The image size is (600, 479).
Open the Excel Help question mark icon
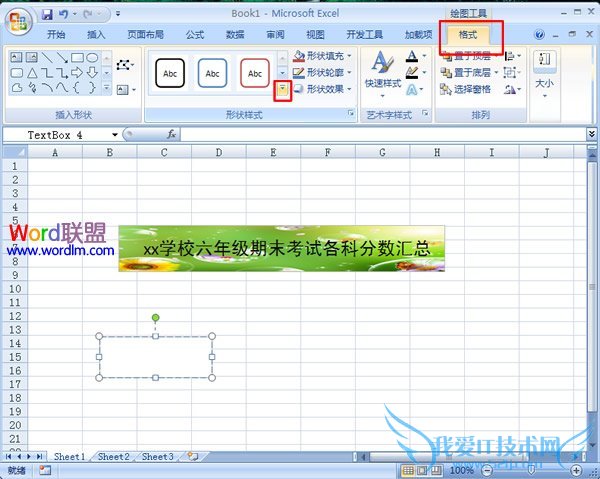pyautogui.click(x=539, y=35)
